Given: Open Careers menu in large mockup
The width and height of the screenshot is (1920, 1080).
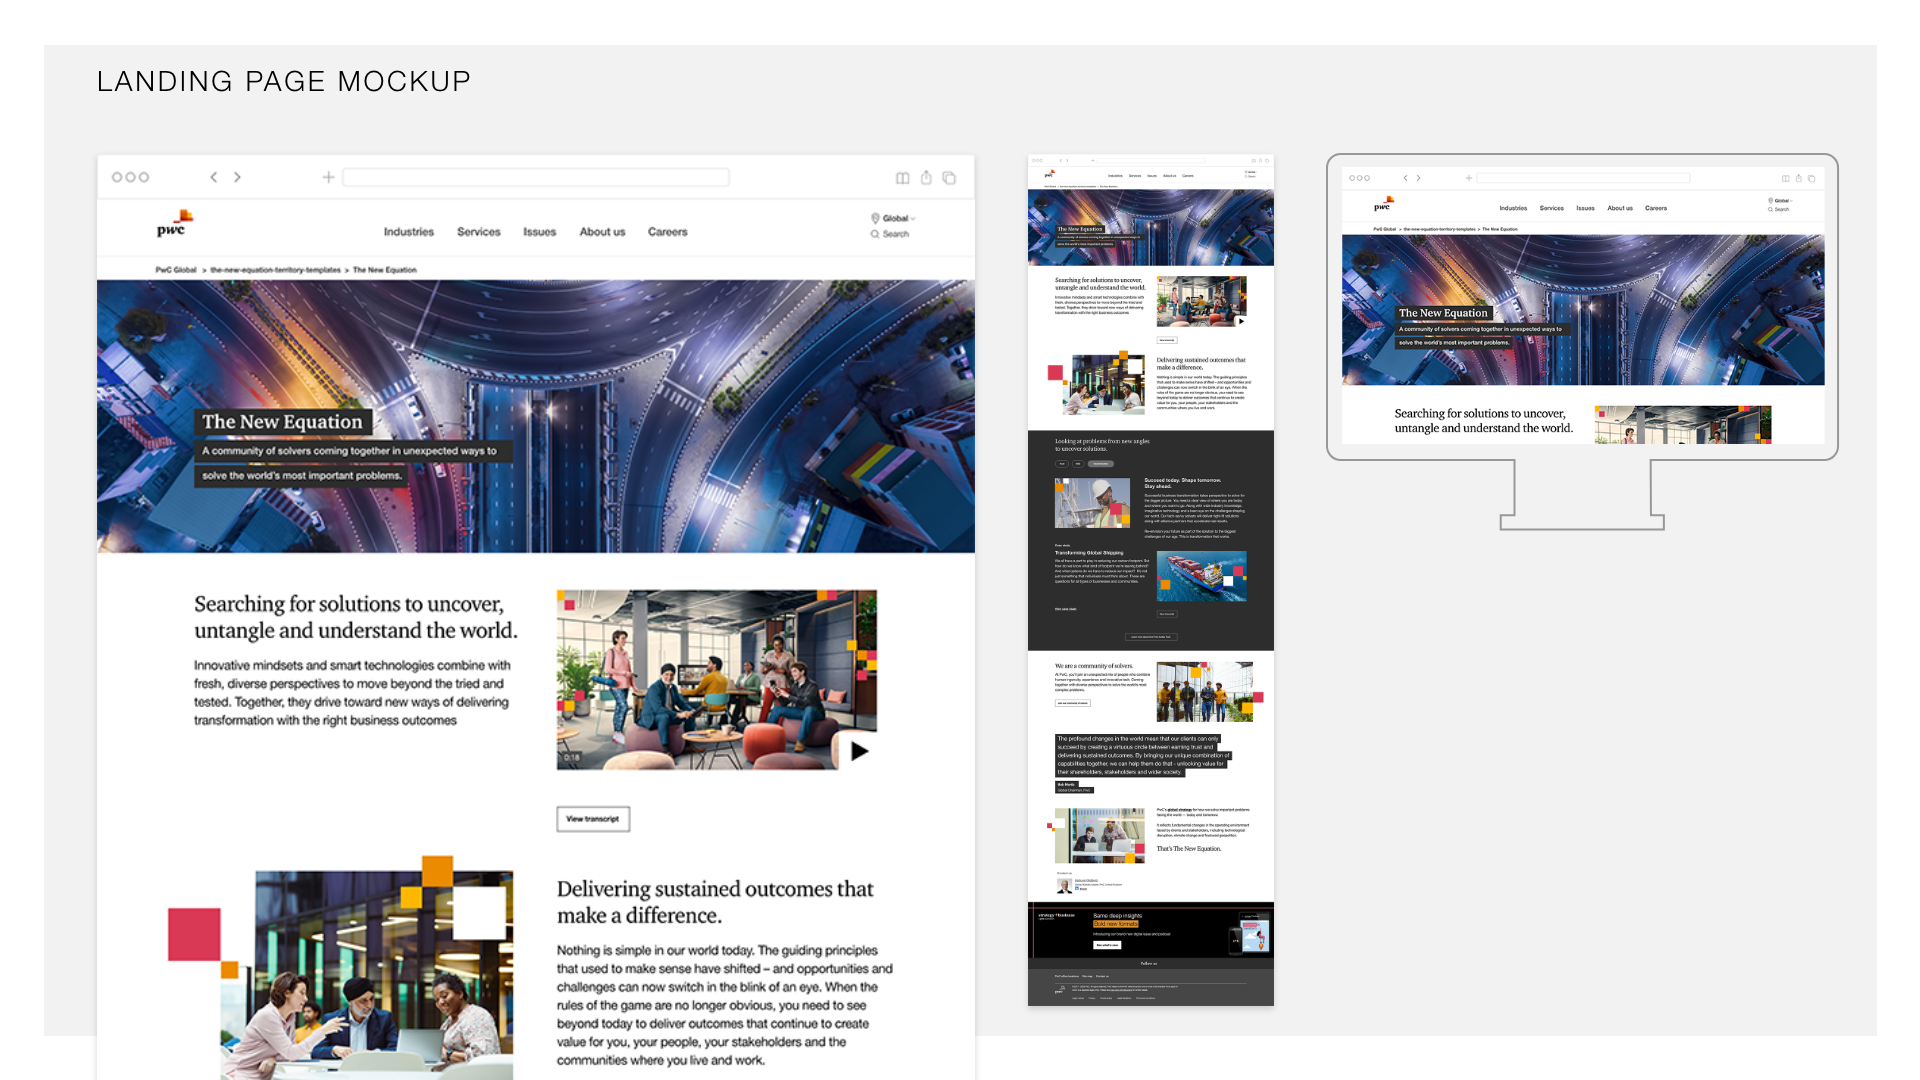Looking at the screenshot, I should pyautogui.click(x=668, y=232).
